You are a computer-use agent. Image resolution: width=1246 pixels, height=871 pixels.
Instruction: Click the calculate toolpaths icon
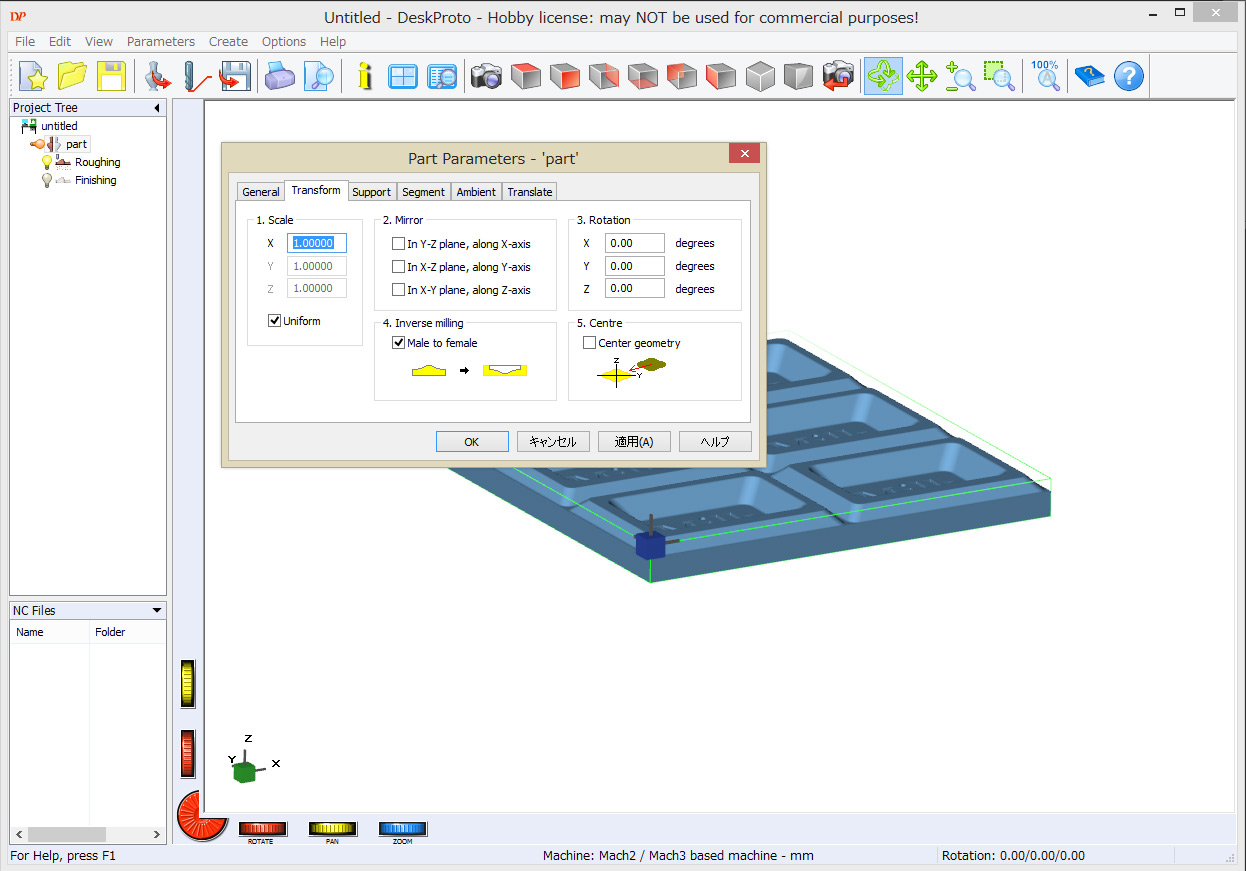196,76
